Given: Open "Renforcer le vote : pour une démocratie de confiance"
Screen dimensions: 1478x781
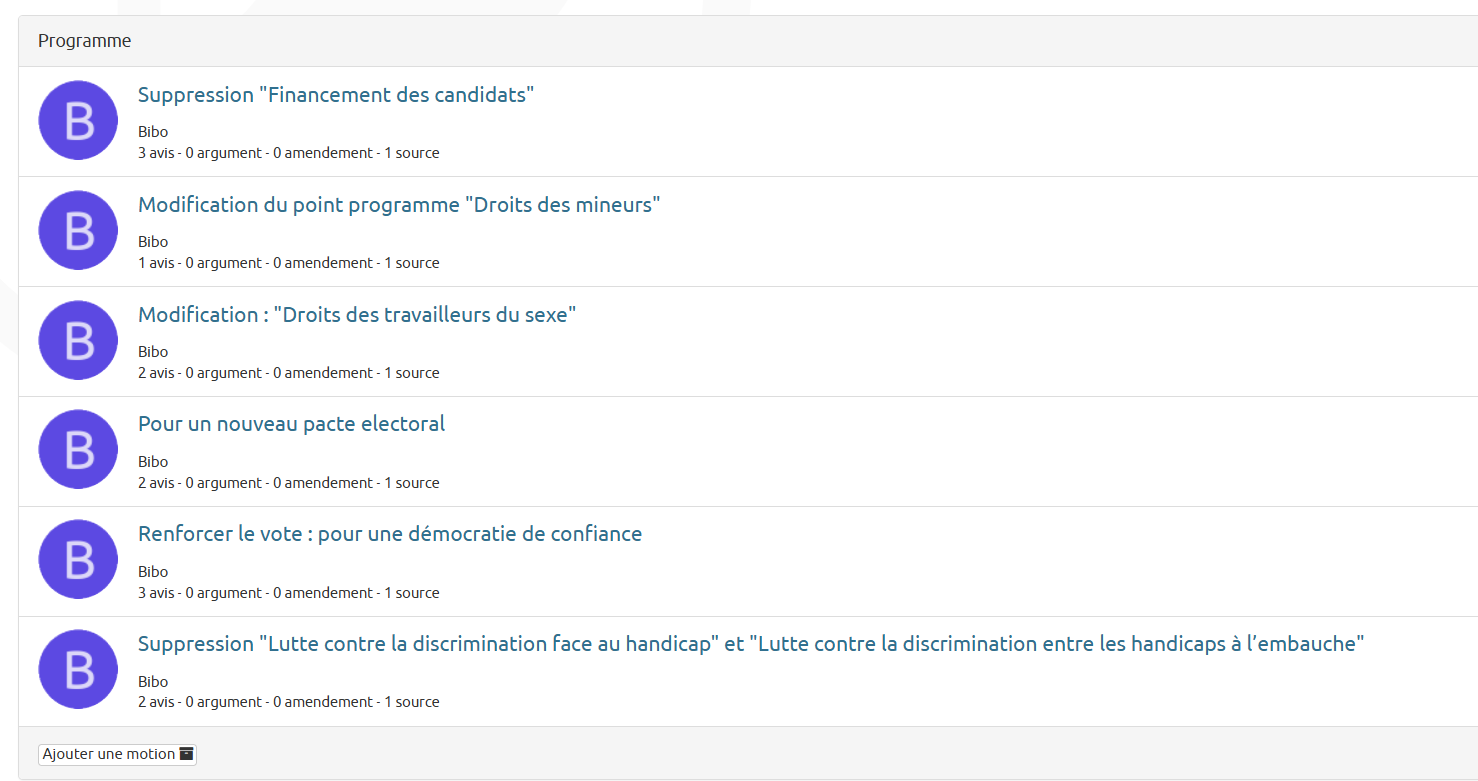Looking at the screenshot, I should point(390,534).
